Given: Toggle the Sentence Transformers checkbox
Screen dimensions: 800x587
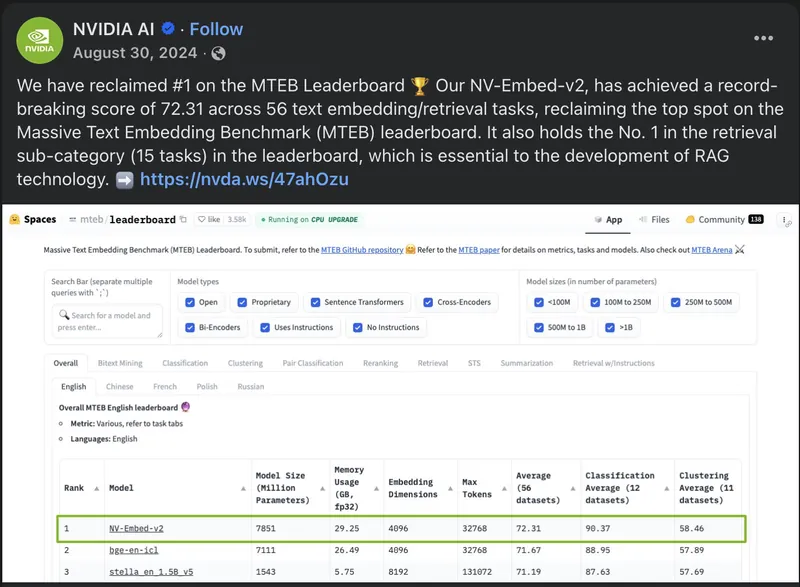Looking at the screenshot, I should pyautogui.click(x=315, y=302).
